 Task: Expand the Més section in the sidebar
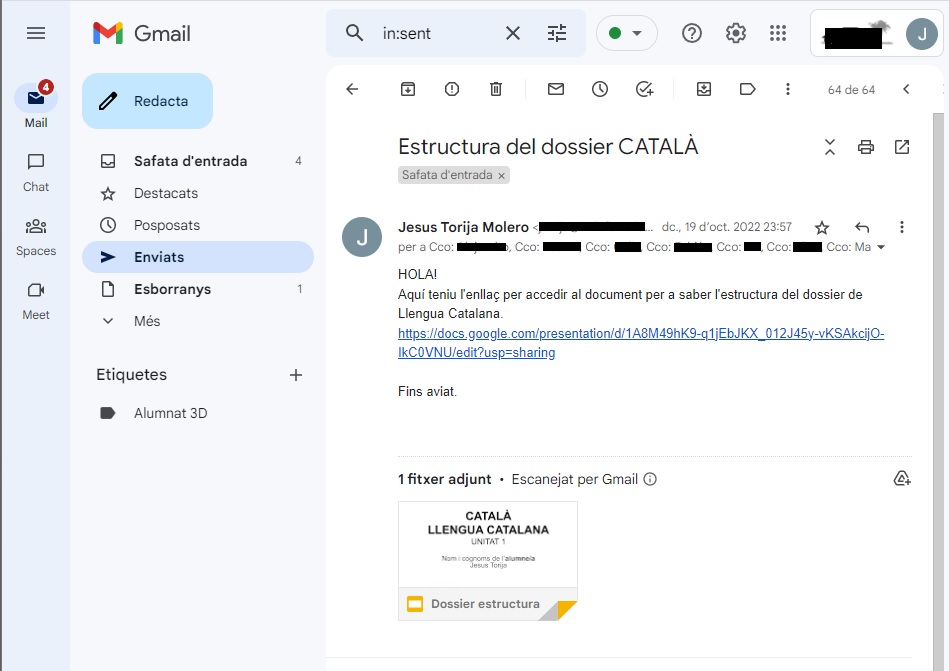[x=147, y=321]
